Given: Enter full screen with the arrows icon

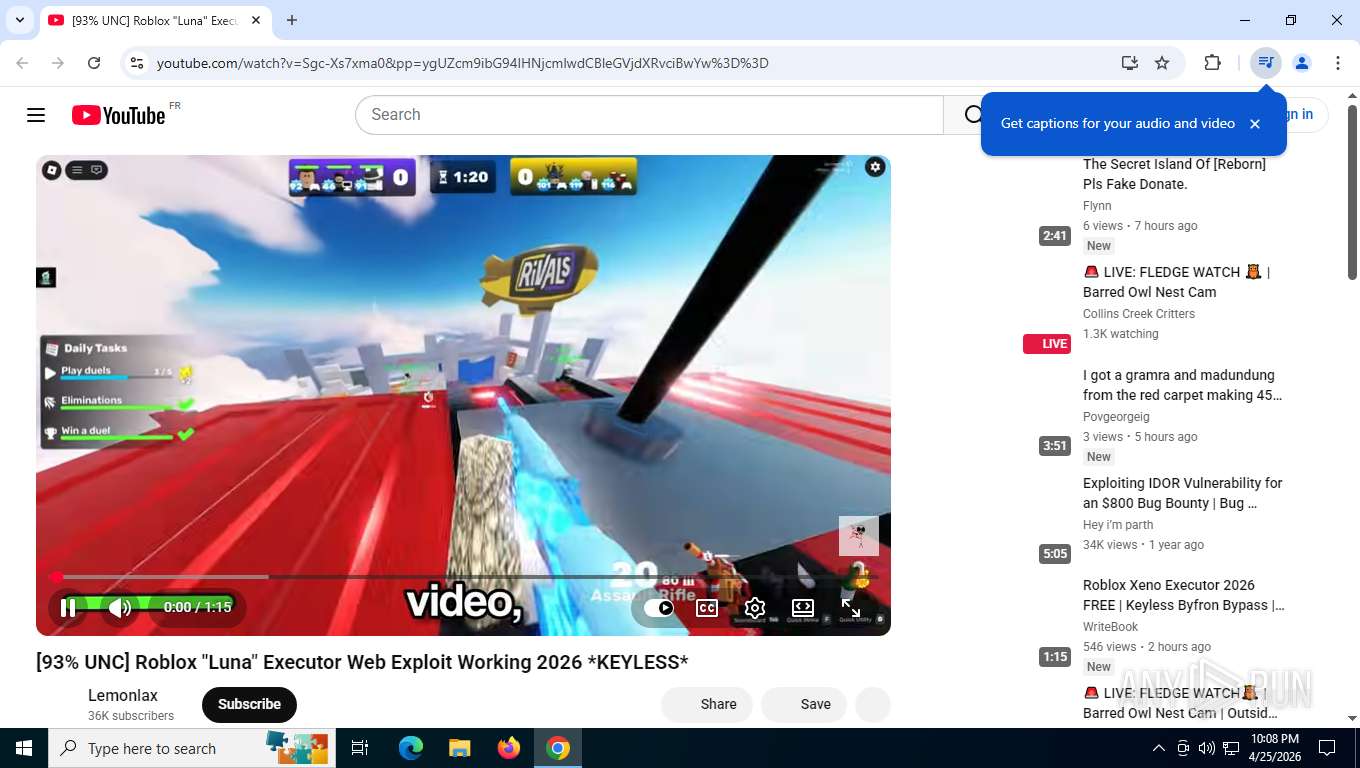Looking at the screenshot, I should [851, 607].
